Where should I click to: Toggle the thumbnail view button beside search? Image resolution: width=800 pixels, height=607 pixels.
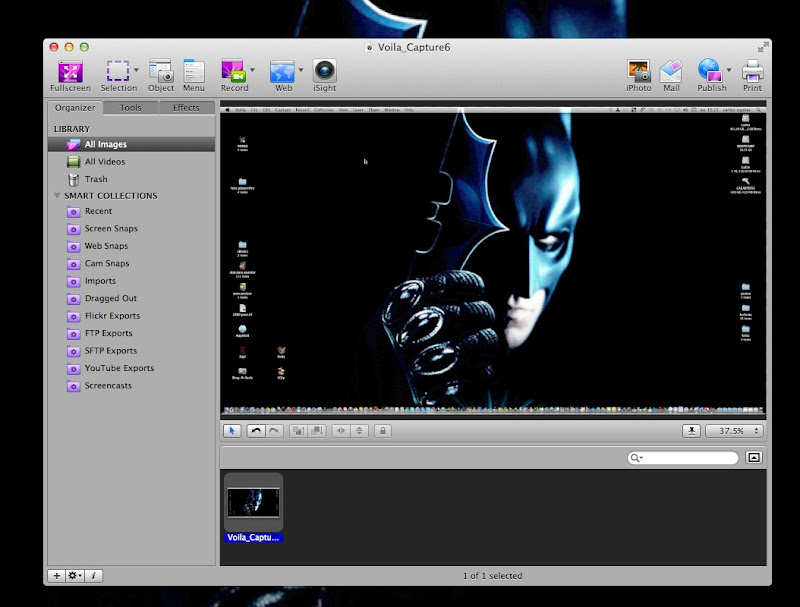click(x=754, y=458)
